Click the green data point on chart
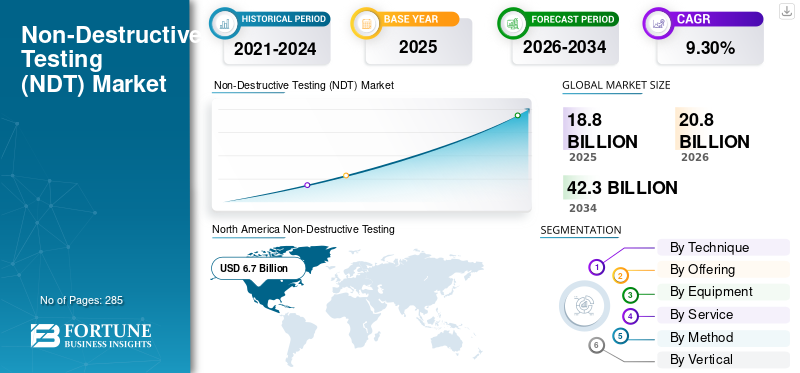This screenshot has width=800, height=373. (x=517, y=115)
